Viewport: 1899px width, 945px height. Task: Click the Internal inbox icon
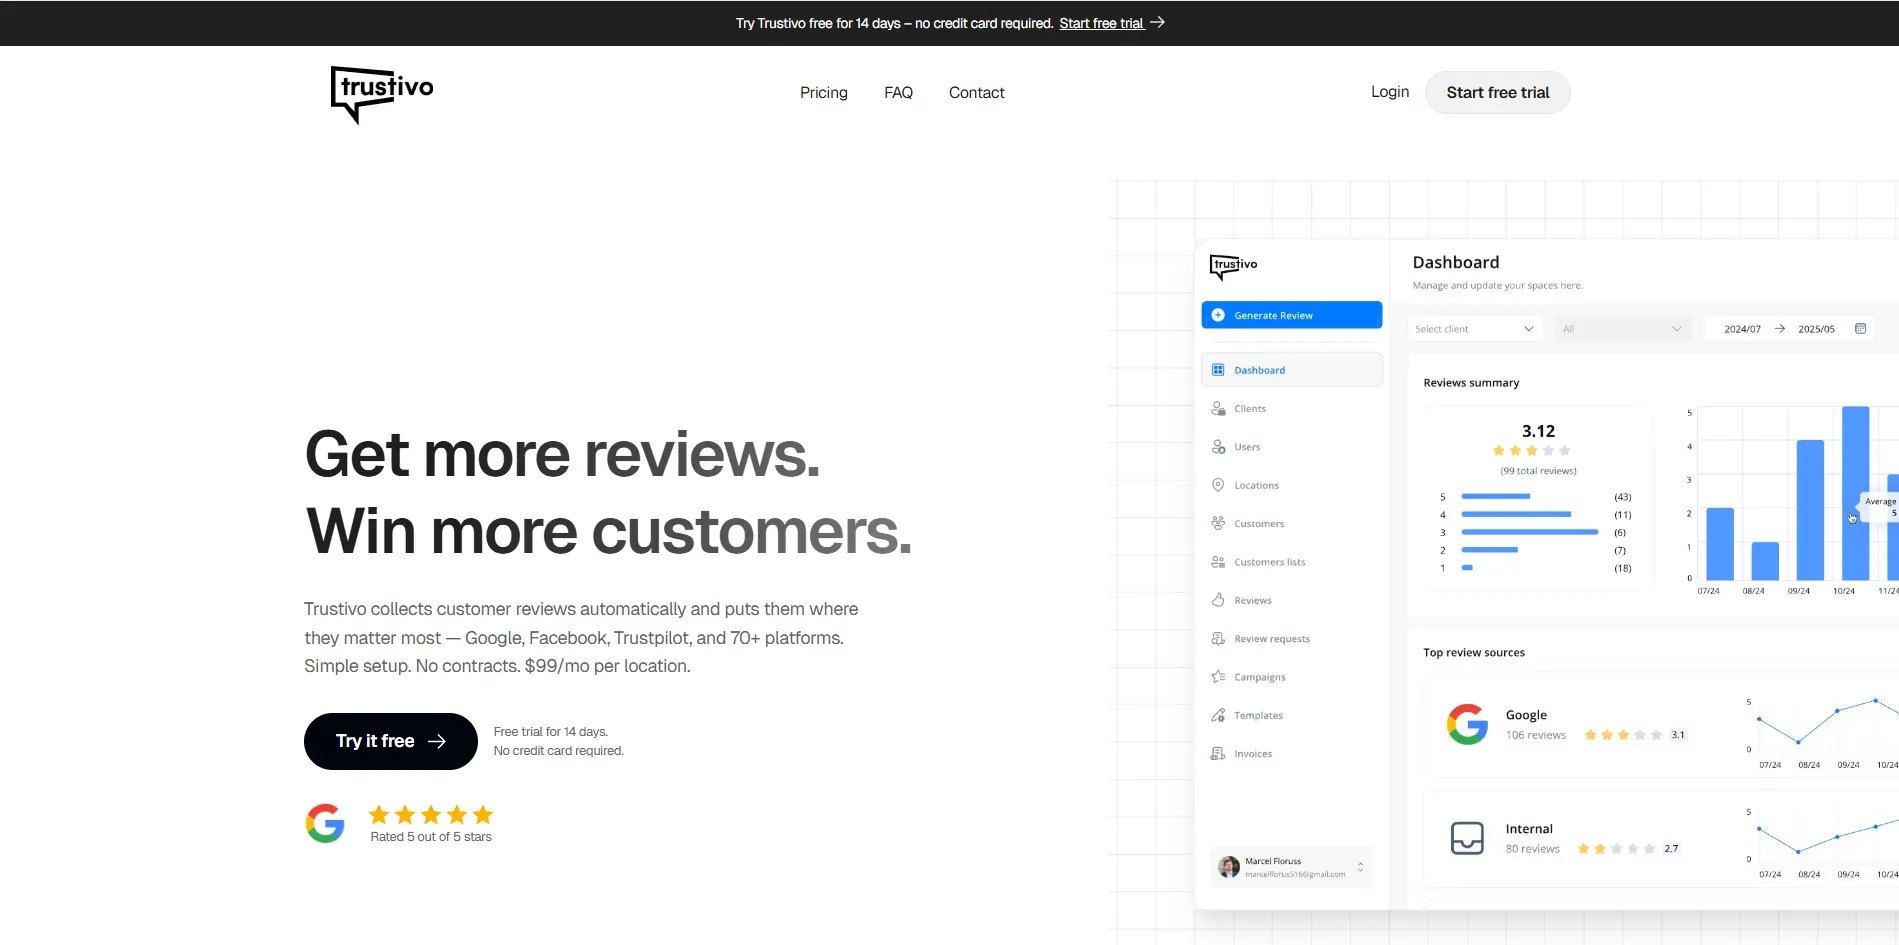1467,838
